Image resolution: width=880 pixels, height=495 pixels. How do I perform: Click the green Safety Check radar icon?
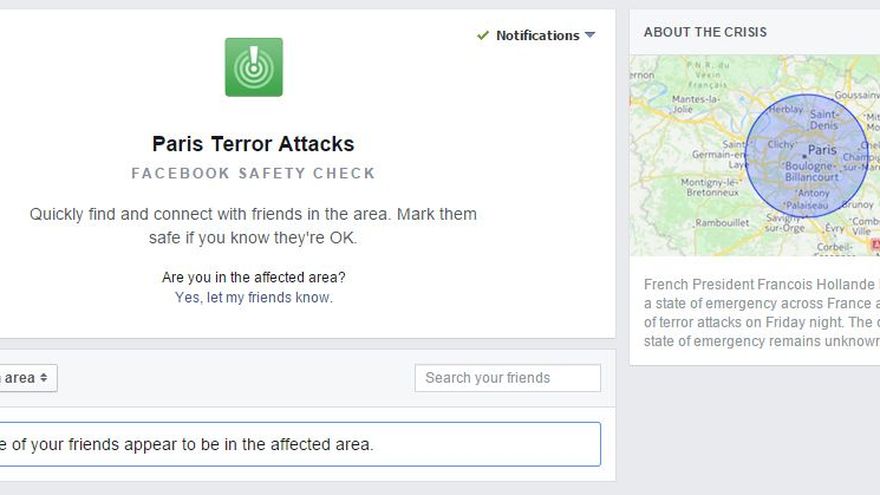[254, 67]
